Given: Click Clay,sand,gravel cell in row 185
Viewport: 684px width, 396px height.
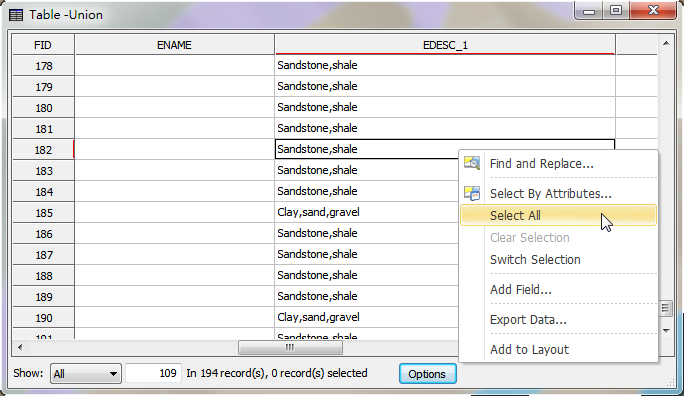Looking at the screenshot, I should [x=366, y=212].
